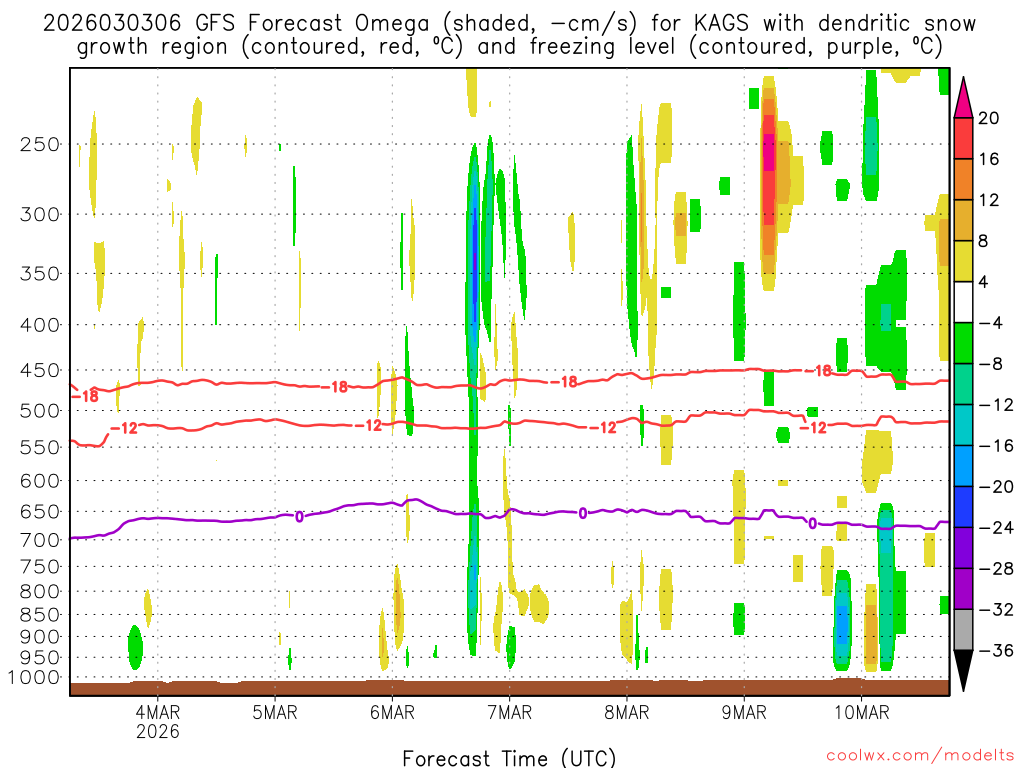Select the 900 pressure level label
Image resolution: width=1024 pixels, height=768 pixels.
point(40,637)
